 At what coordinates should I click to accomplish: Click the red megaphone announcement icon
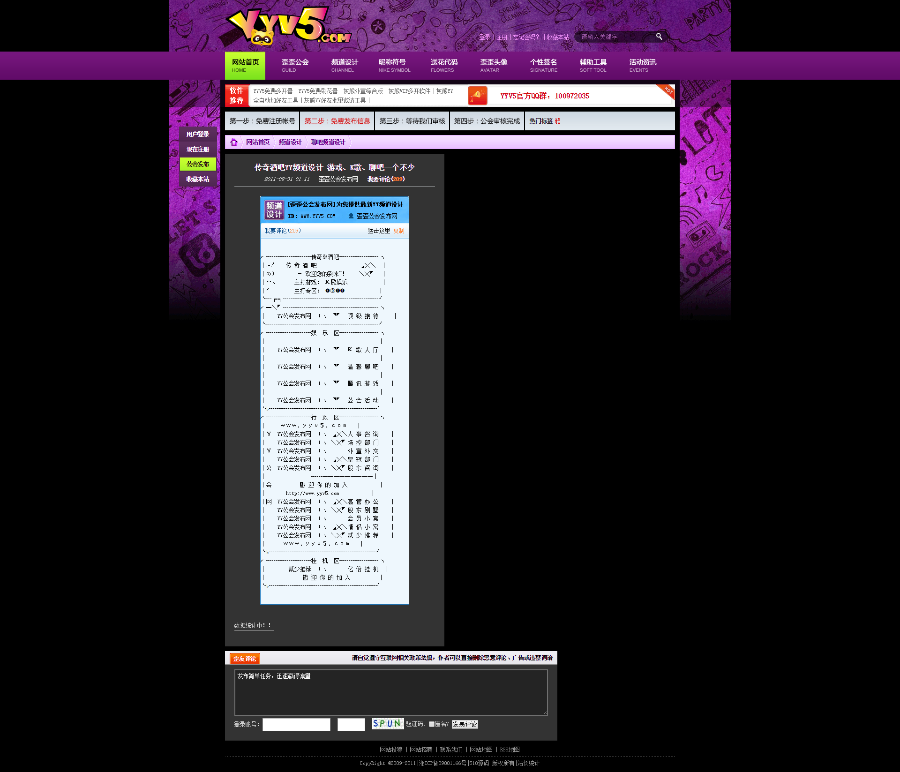478,95
